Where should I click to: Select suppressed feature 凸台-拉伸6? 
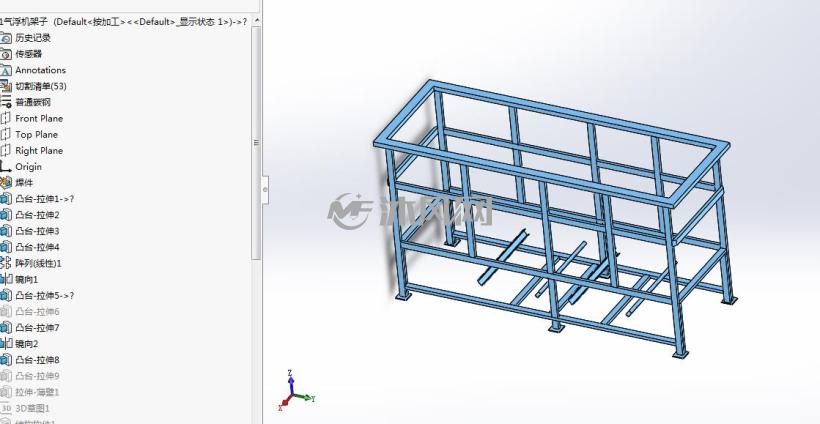(37, 312)
